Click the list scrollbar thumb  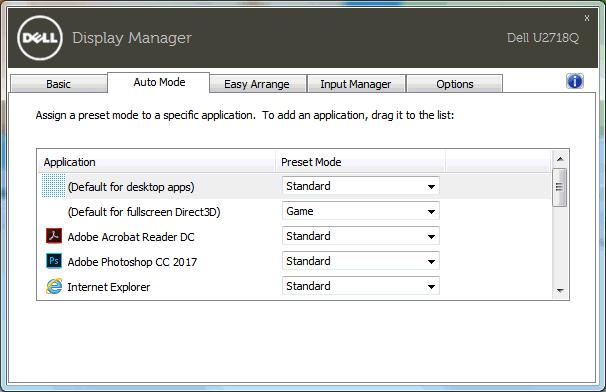(560, 187)
